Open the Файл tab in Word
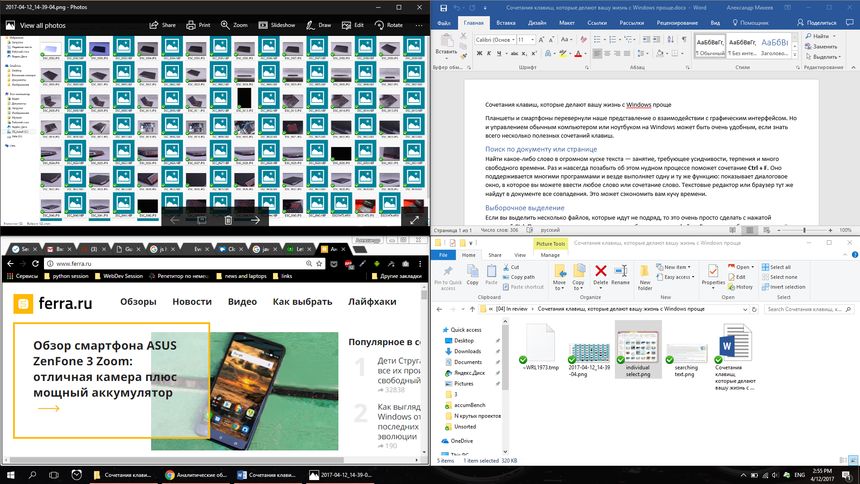The width and height of the screenshot is (860, 484). click(x=444, y=23)
